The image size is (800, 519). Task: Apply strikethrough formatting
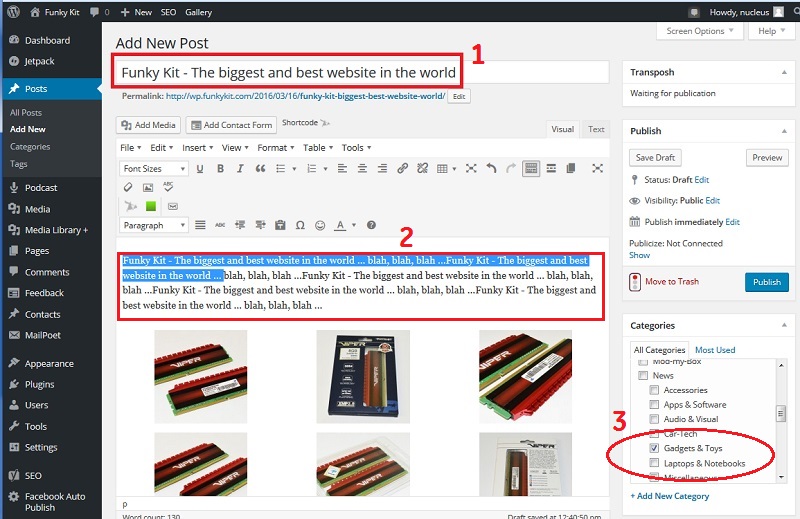tap(220, 225)
